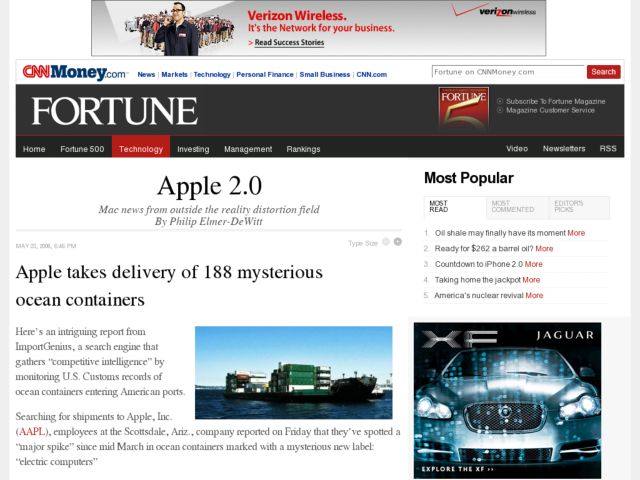This screenshot has width=640, height=480.
Task: Click the large FORTUNE logo
Action: (114, 111)
